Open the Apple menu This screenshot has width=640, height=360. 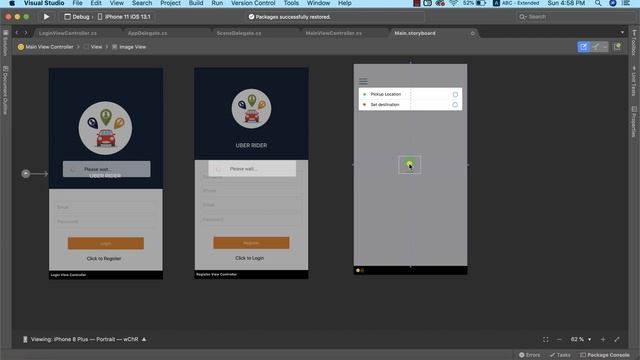[12, 3]
